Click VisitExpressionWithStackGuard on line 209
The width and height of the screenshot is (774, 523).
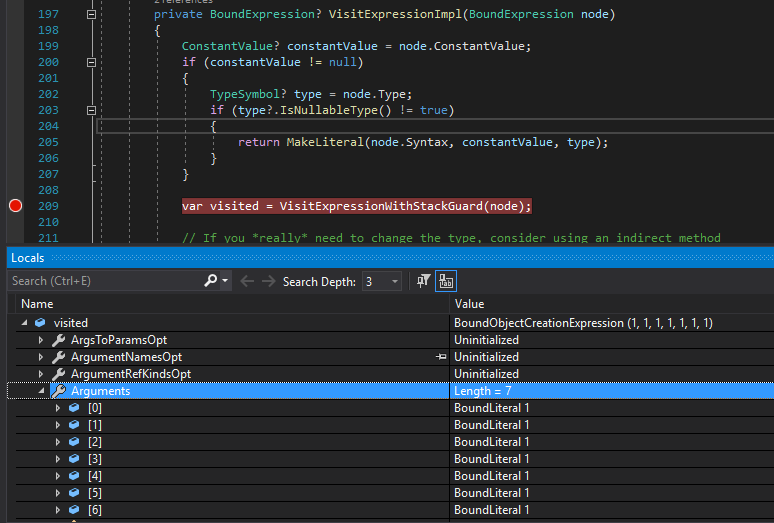pos(381,206)
